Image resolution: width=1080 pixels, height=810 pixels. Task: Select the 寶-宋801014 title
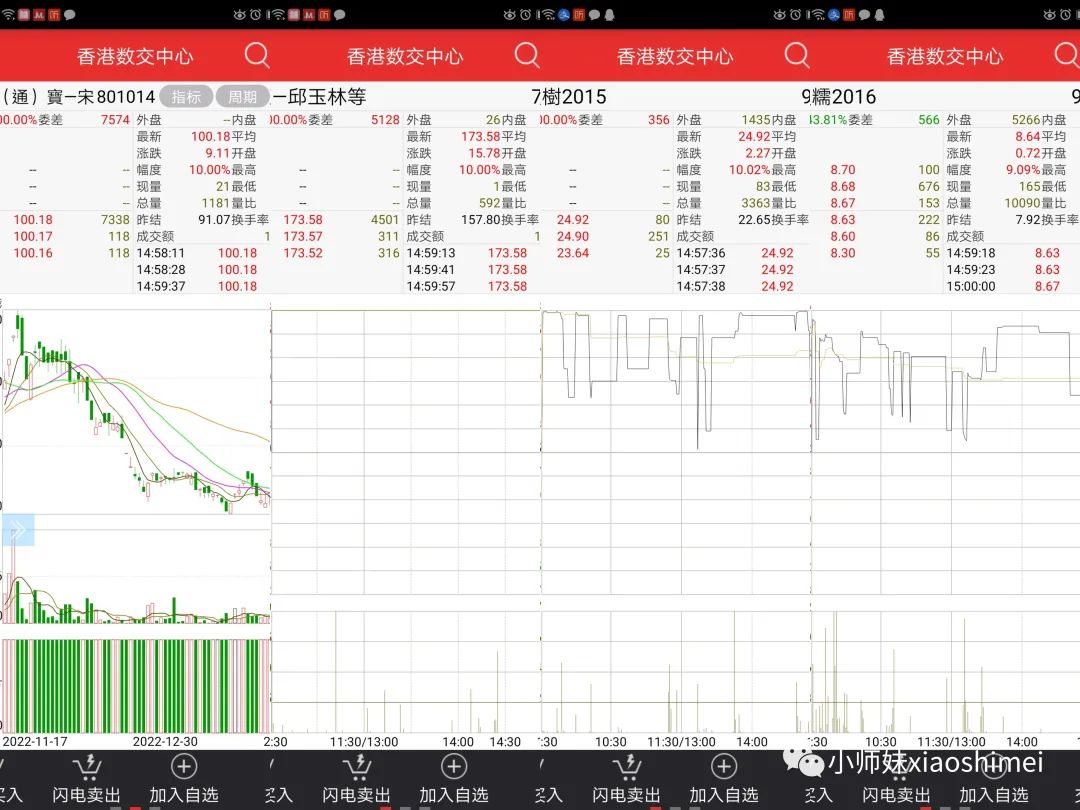click(100, 97)
